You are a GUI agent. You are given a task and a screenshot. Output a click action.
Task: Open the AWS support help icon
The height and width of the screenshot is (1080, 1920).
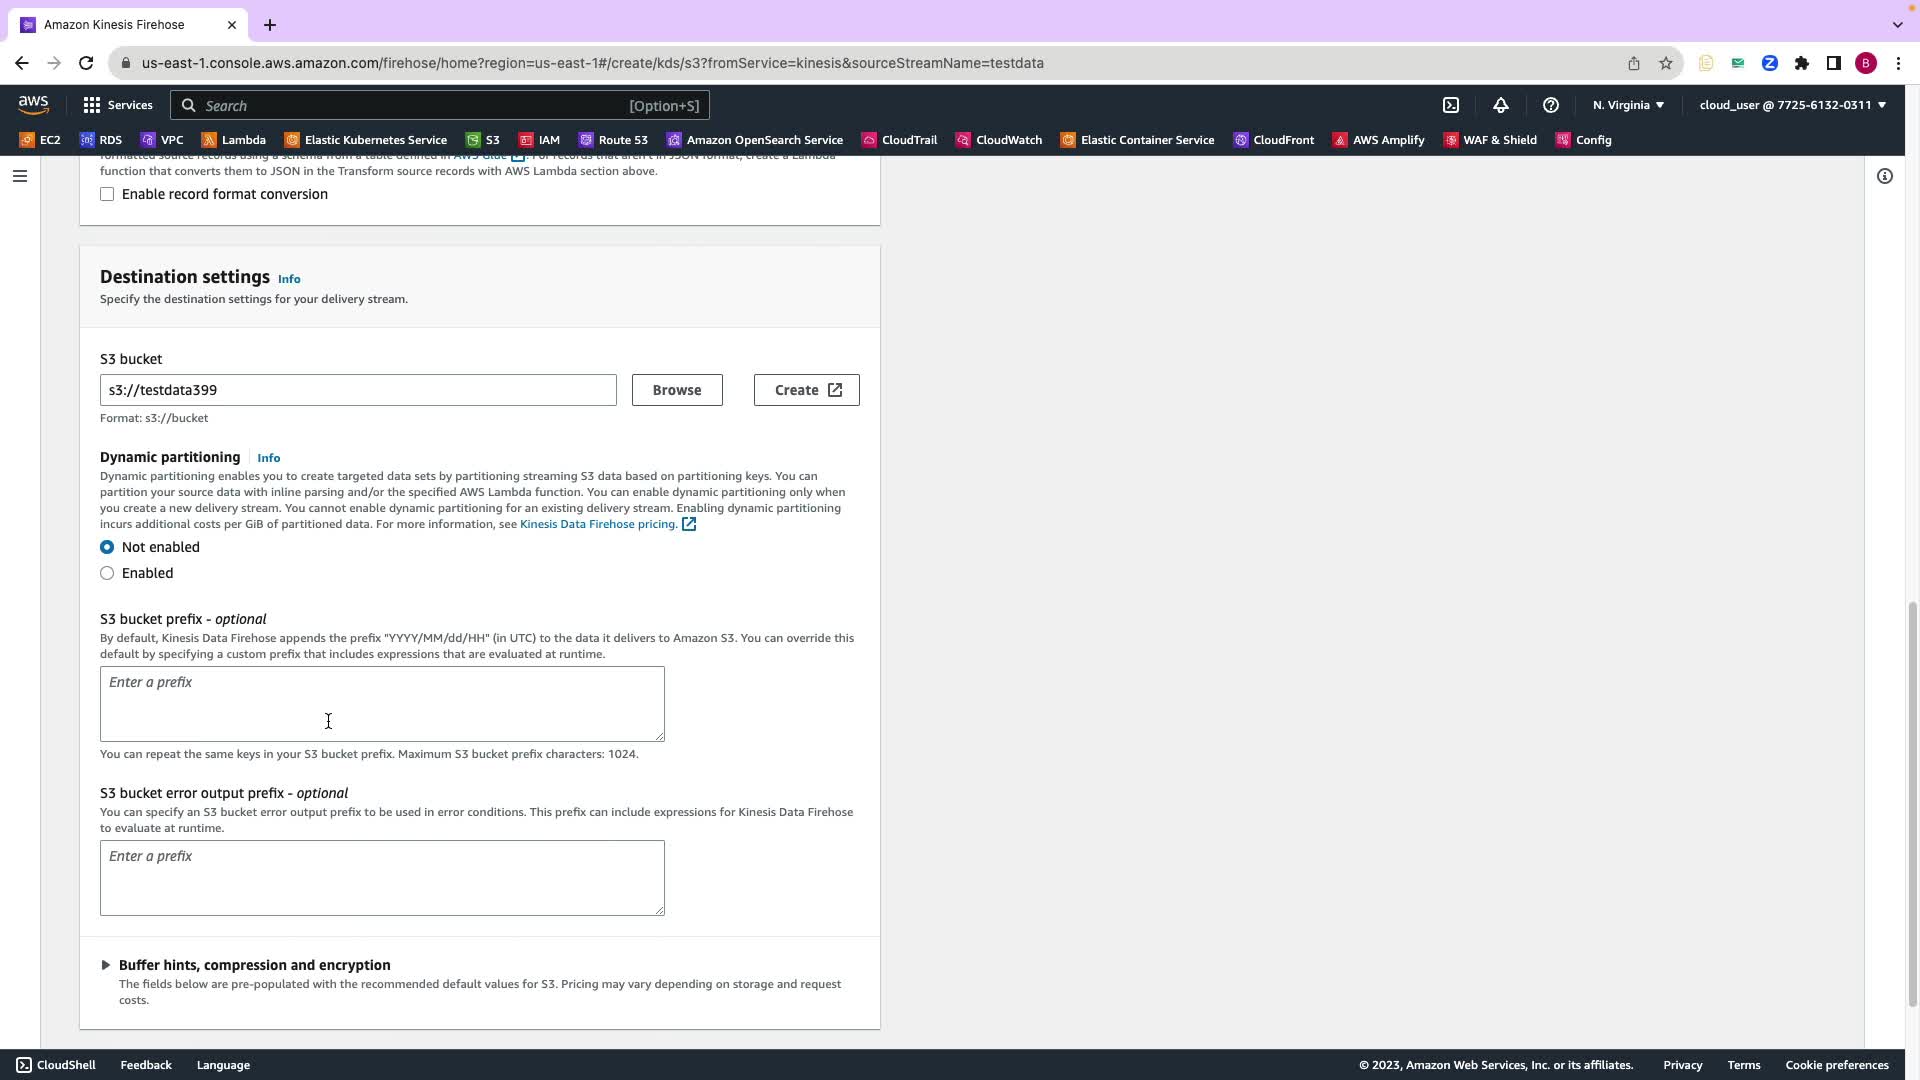coord(1551,105)
